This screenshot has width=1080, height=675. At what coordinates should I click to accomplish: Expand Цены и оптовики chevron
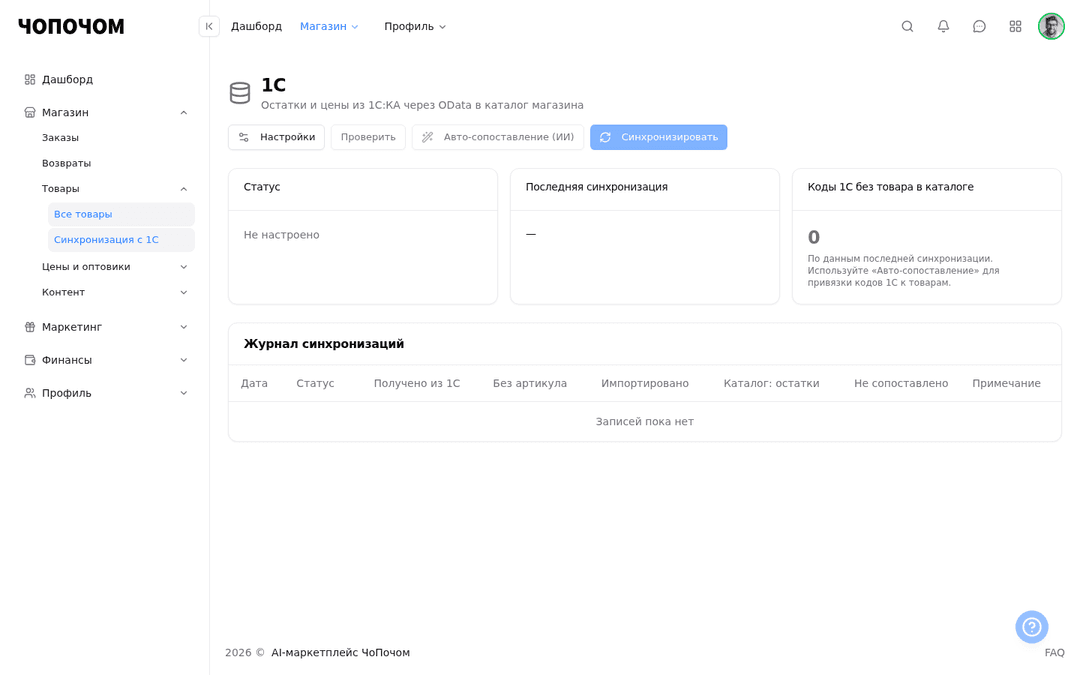[184, 267]
